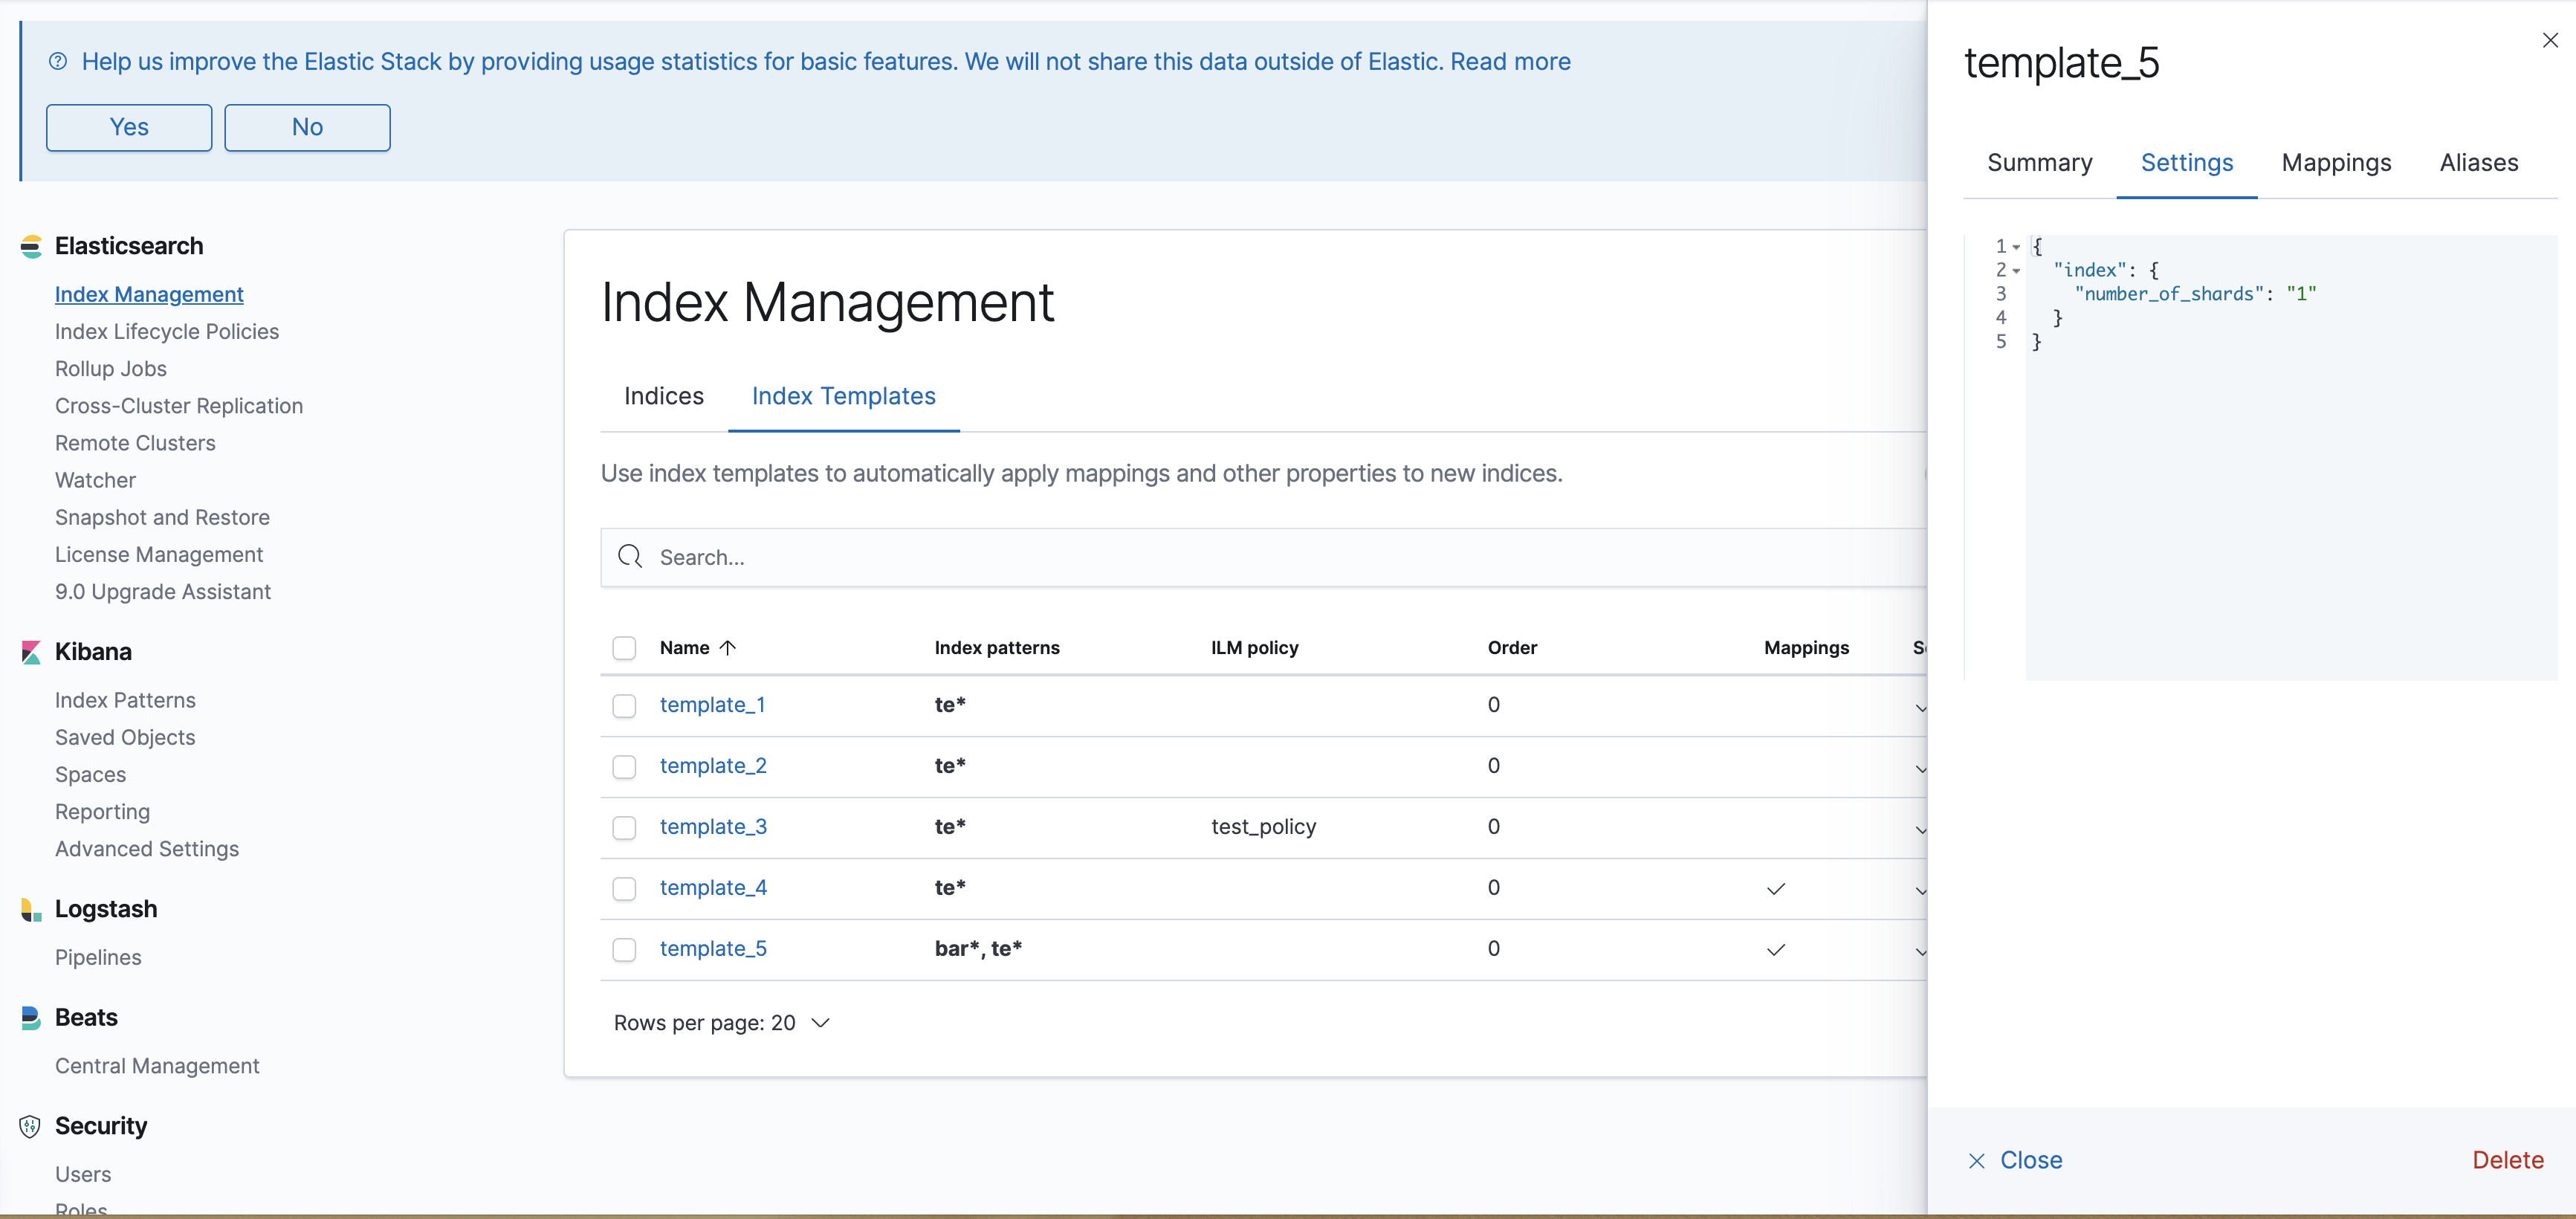The image size is (2576, 1219).
Task: Click the help icon in telemetry banner
Action: [58, 62]
